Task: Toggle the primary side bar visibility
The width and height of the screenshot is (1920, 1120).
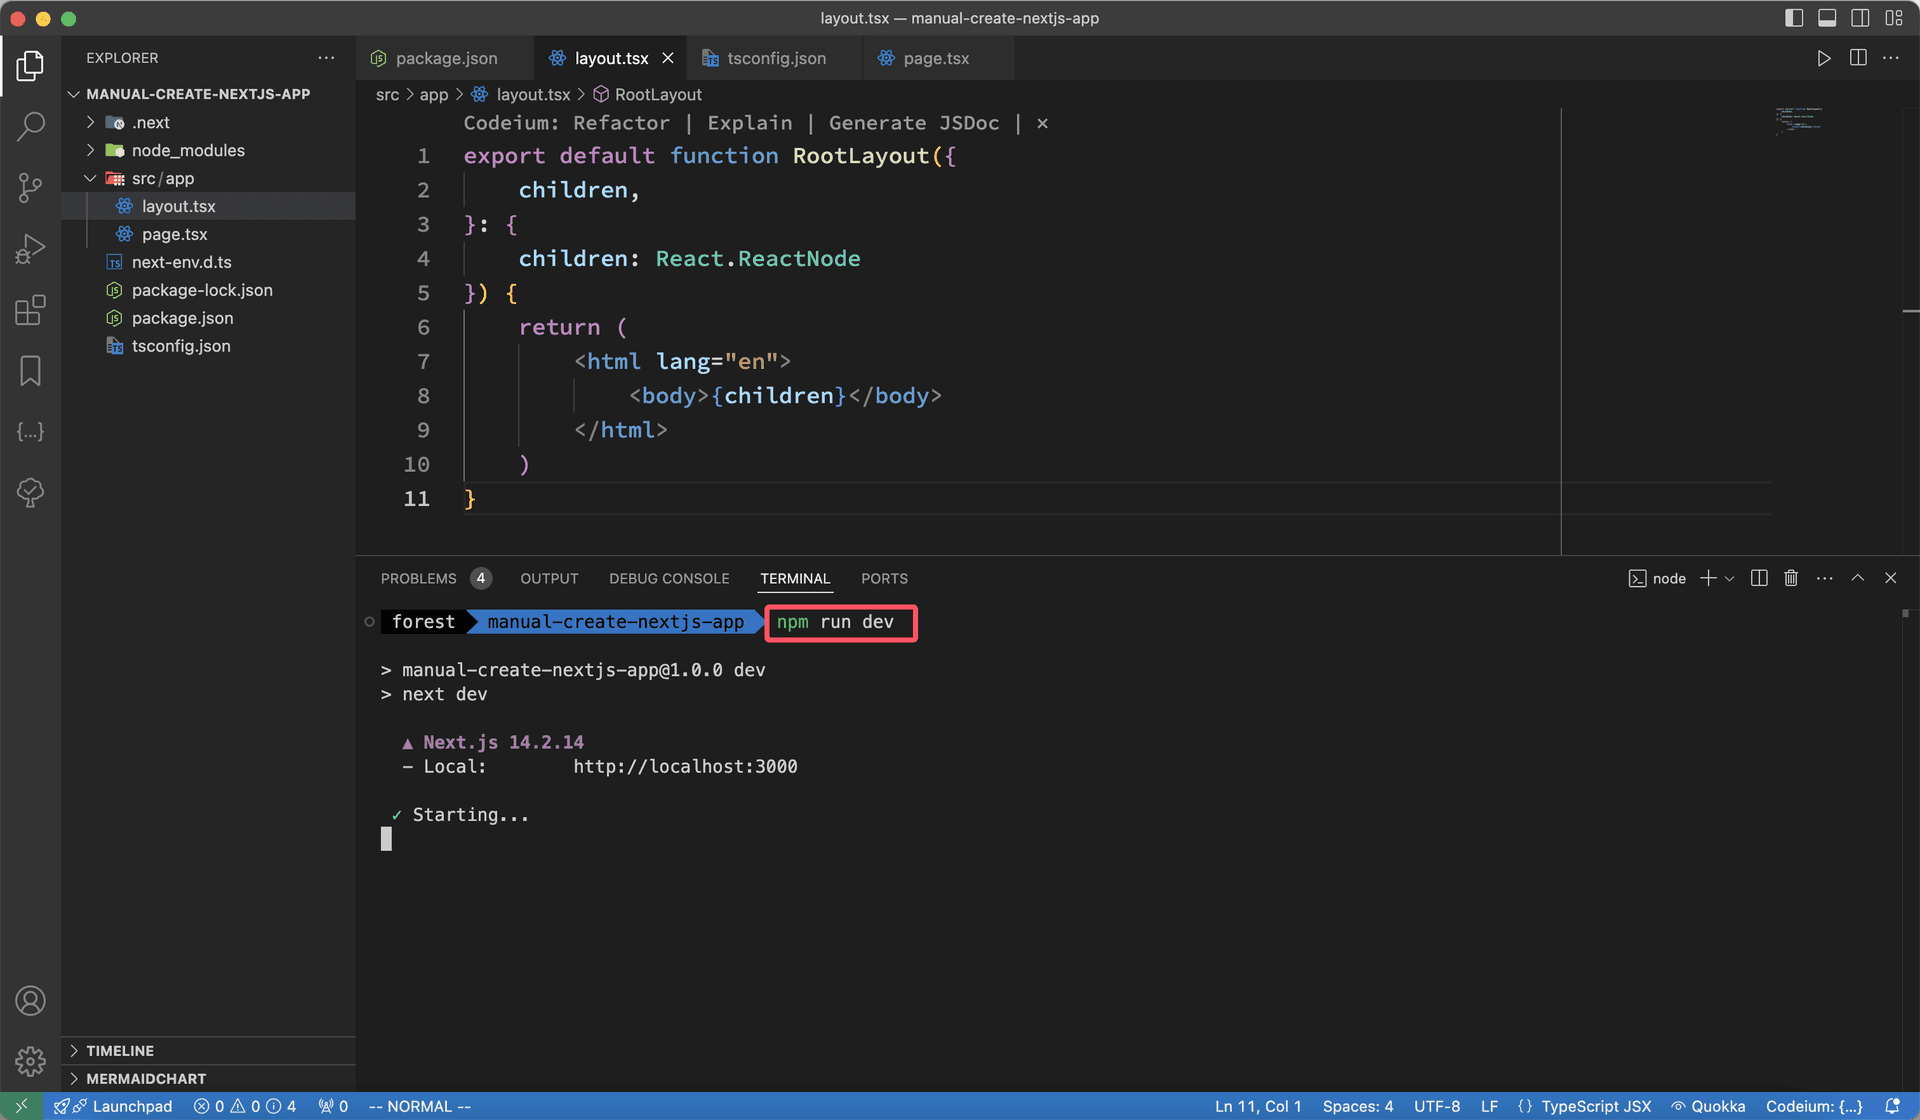Action: (x=1794, y=18)
